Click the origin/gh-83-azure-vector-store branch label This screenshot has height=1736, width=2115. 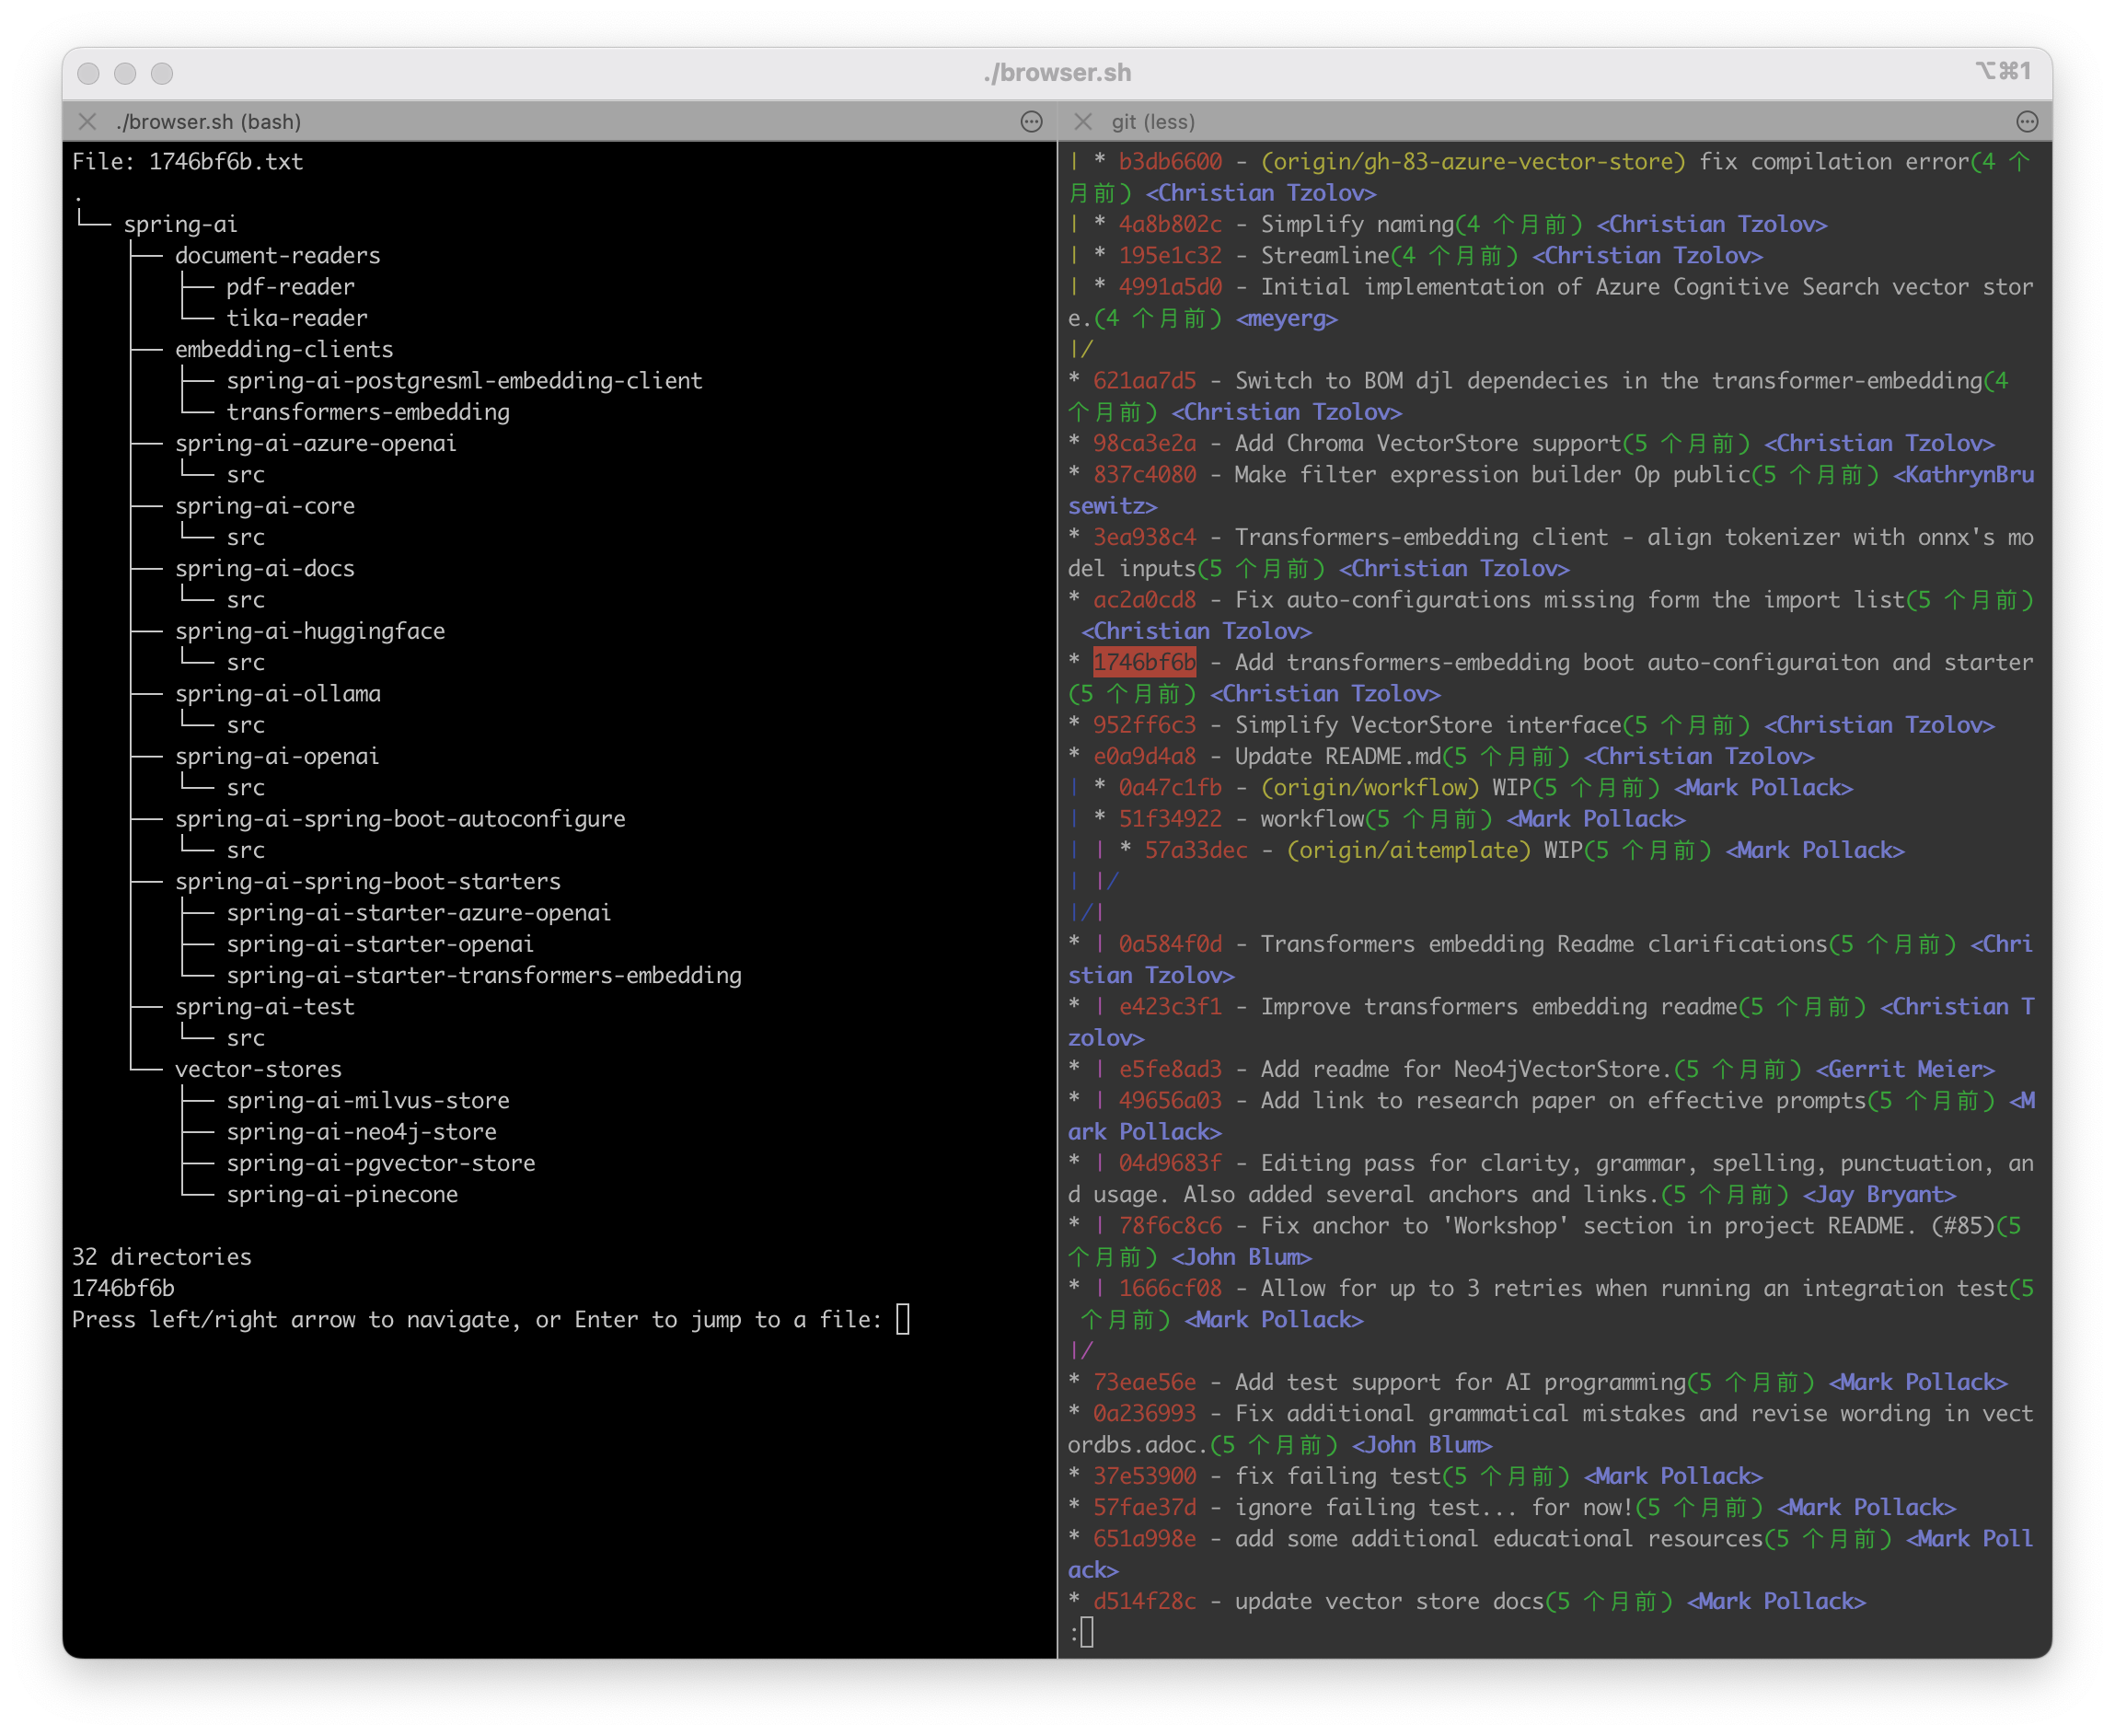pyautogui.click(x=1473, y=161)
